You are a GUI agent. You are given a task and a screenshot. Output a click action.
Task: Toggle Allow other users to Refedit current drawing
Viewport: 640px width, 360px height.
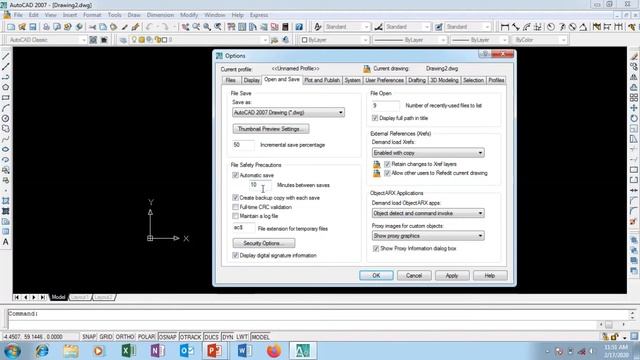click(x=387, y=173)
